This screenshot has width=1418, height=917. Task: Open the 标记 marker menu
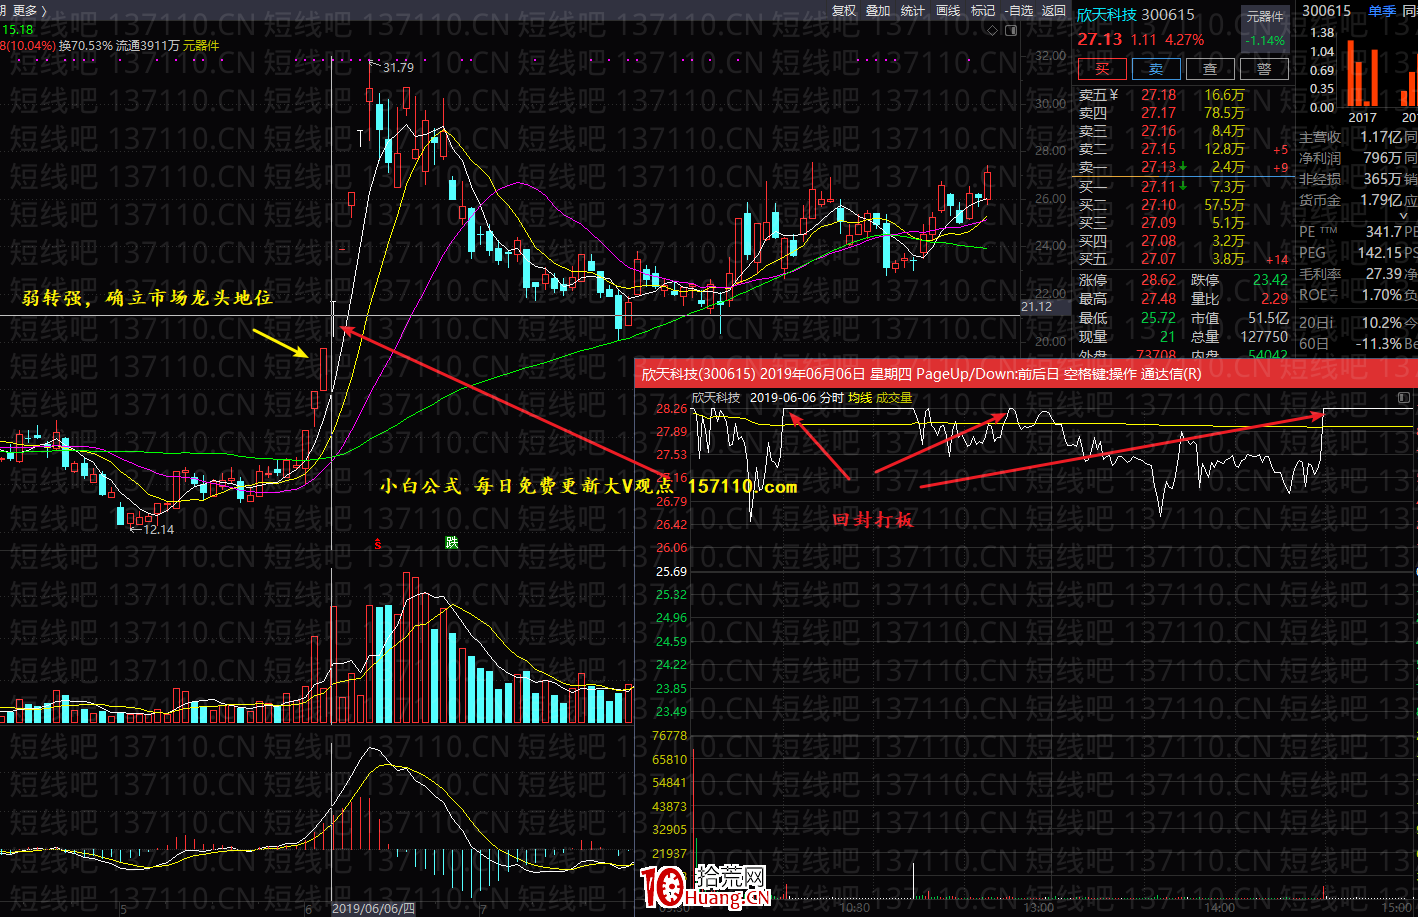pyautogui.click(x=983, y=10)
